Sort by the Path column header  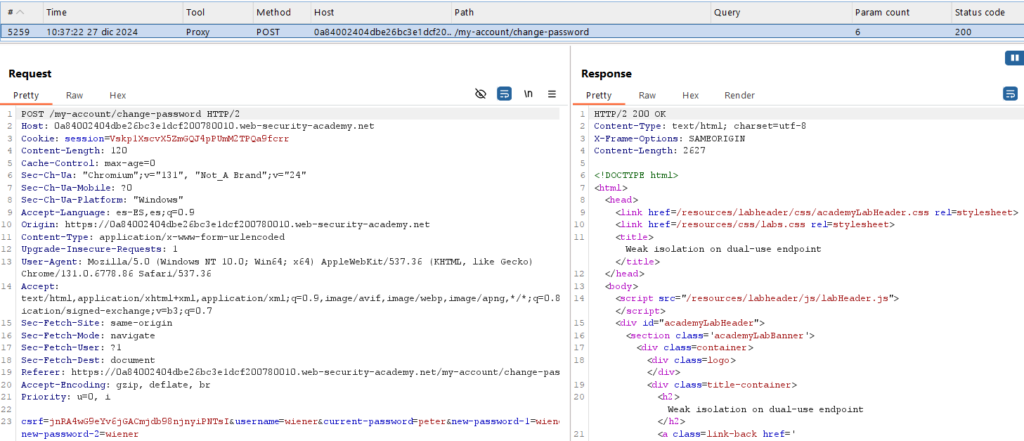[x=581, y=12]
